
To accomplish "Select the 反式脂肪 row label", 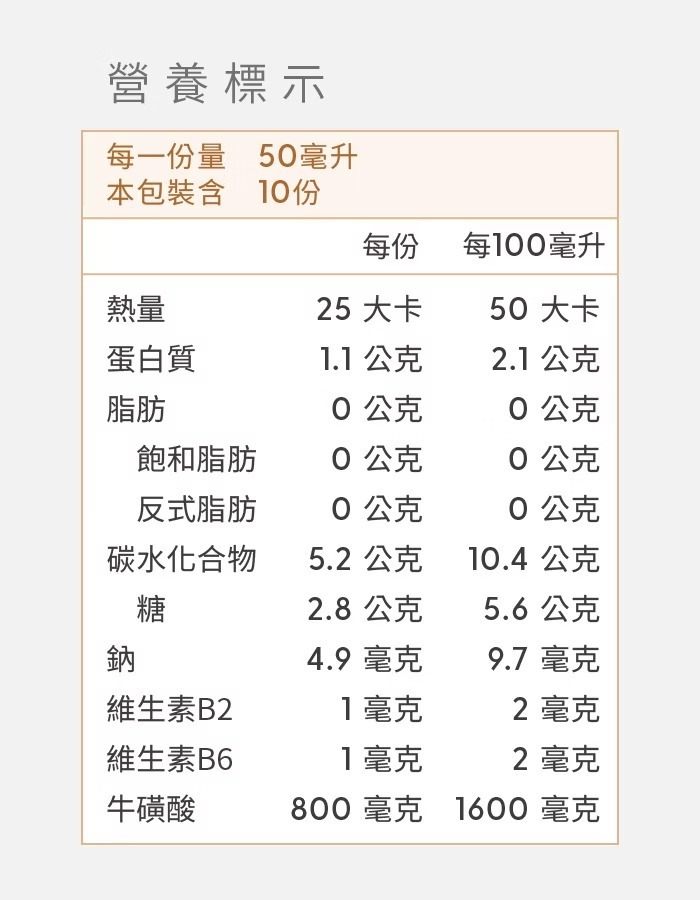I will 196,509.
